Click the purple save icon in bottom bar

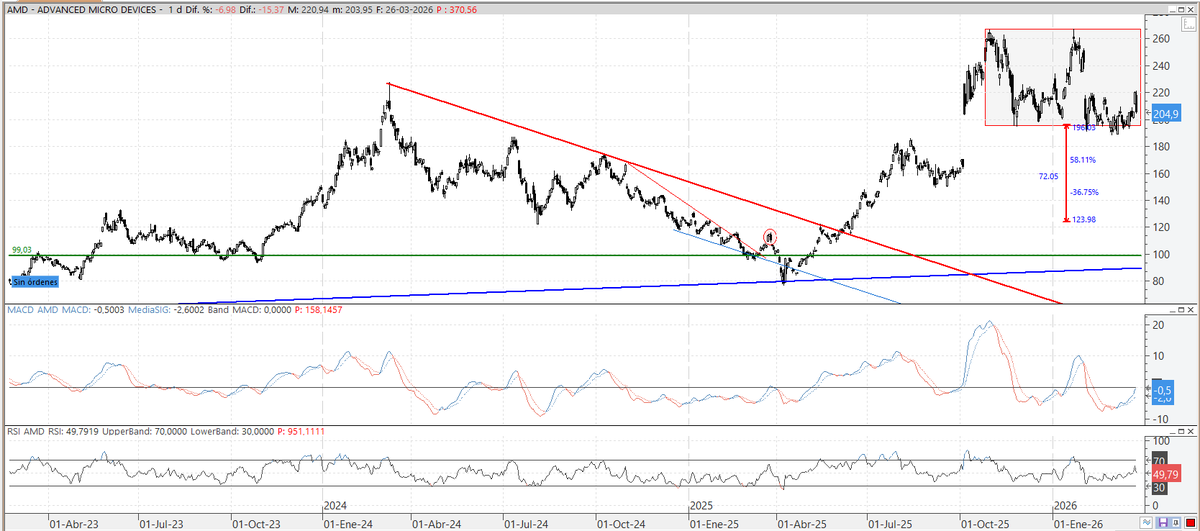point(1162,522)
